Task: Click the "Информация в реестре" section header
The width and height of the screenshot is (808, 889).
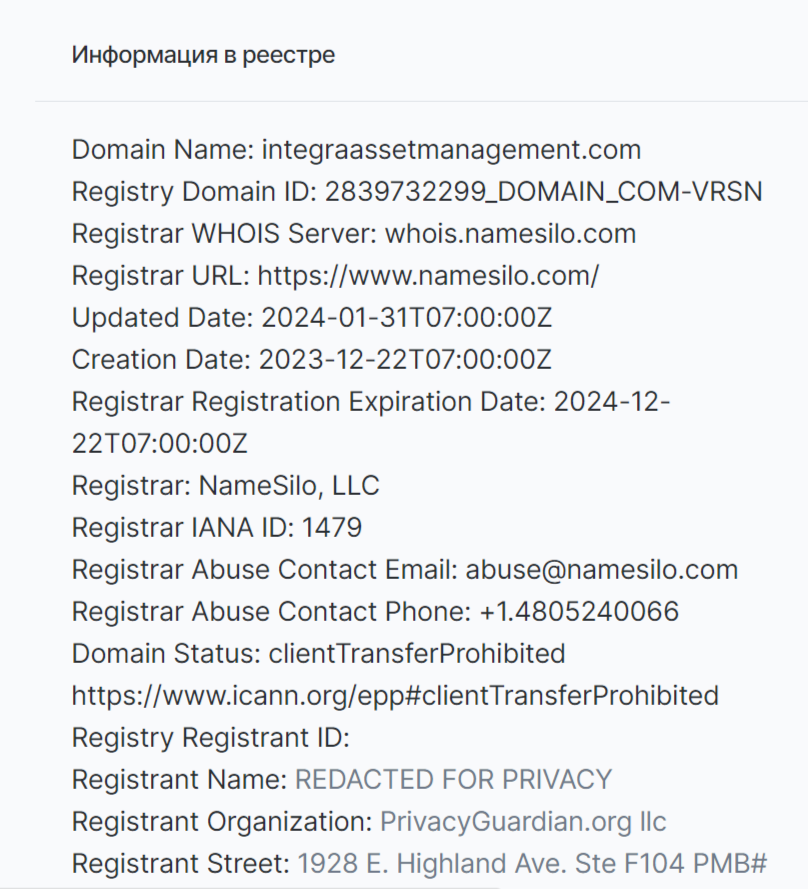Action: coord(203,55)
